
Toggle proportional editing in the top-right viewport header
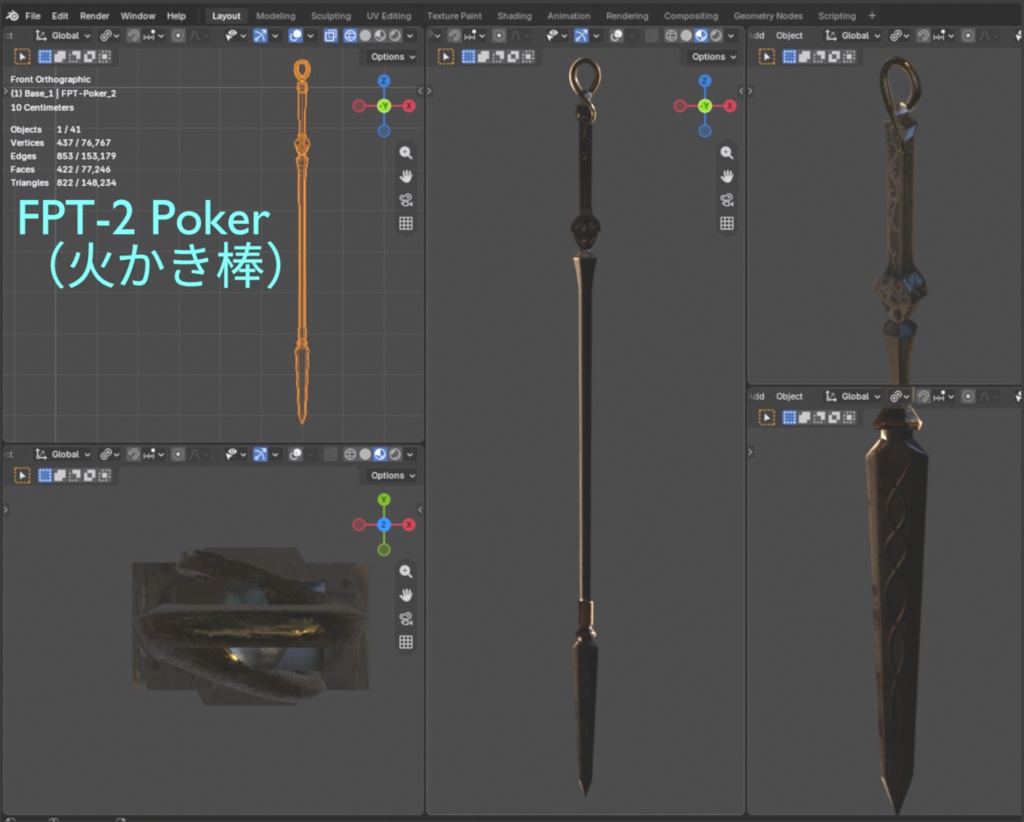point(968,36)
